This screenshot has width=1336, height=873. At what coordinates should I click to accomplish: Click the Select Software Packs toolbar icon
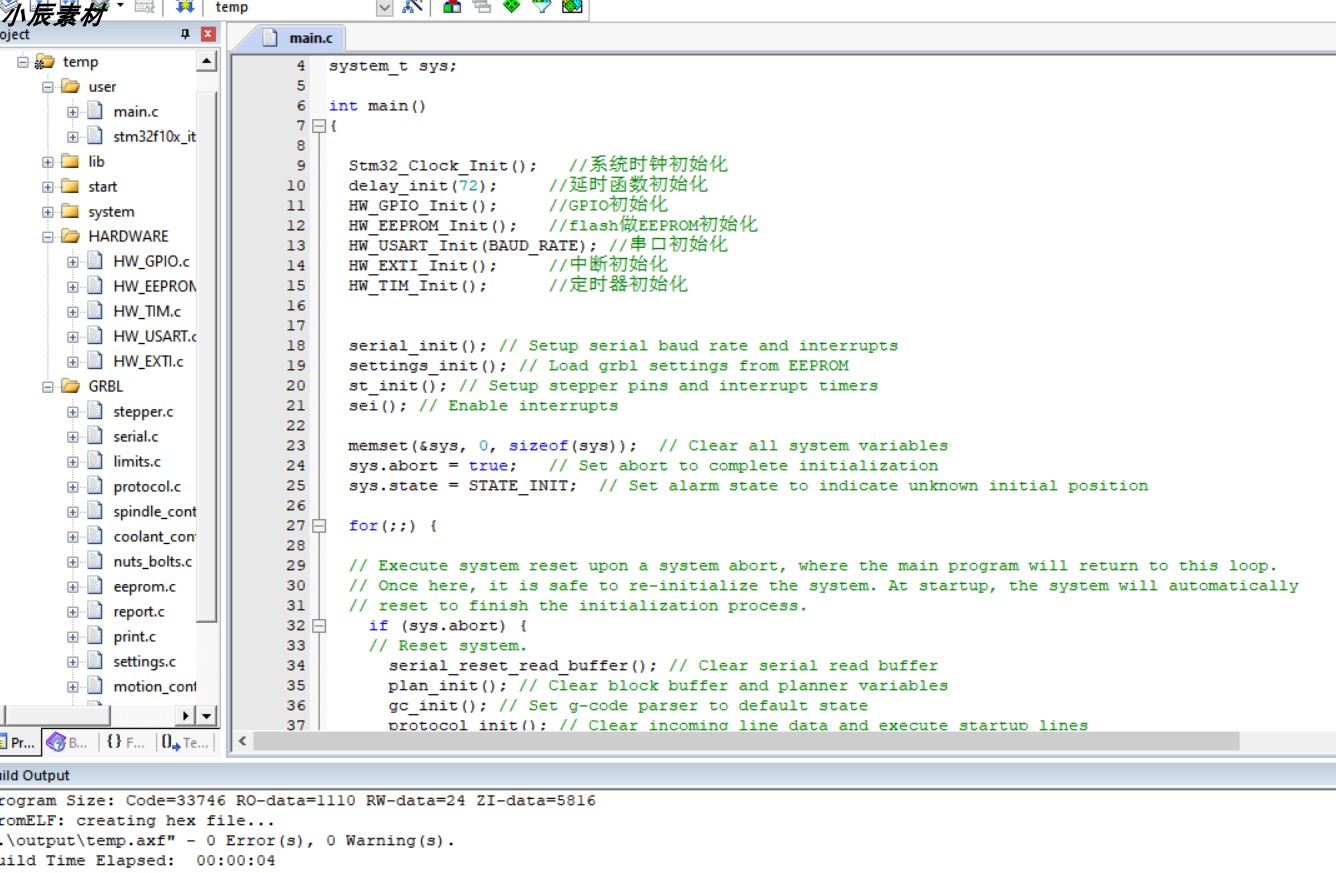(542, 6)
